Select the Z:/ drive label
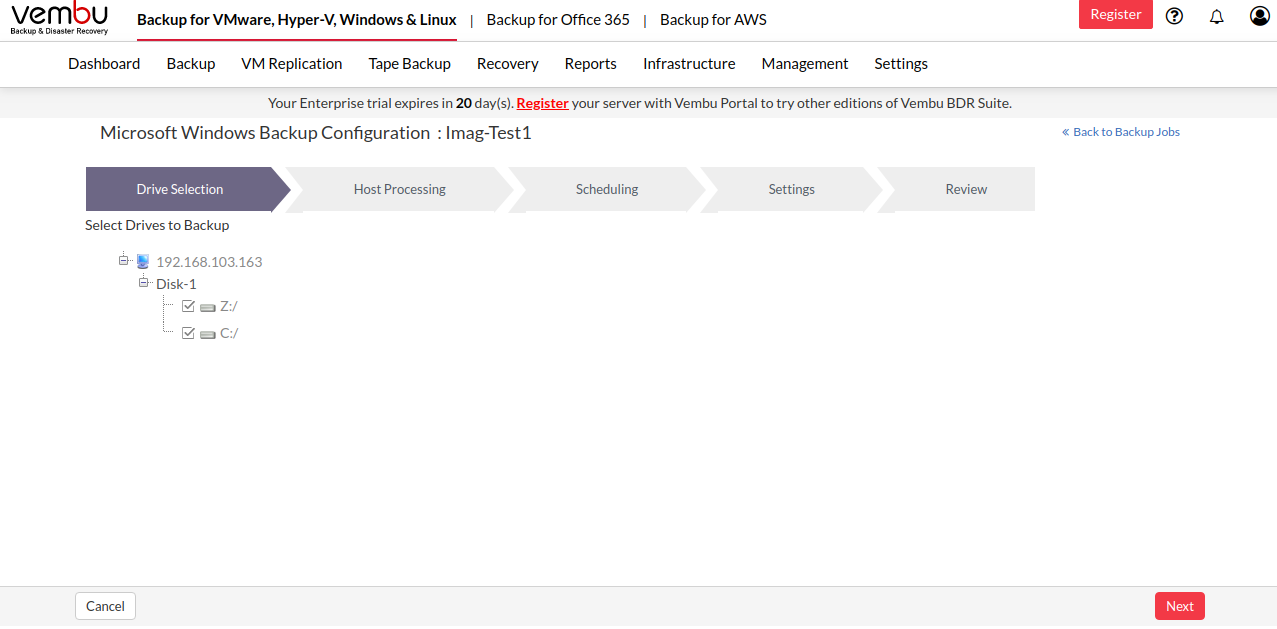The height and width of the screenshot is (629, 1277). pyautogui.click(x=229, y=306)
